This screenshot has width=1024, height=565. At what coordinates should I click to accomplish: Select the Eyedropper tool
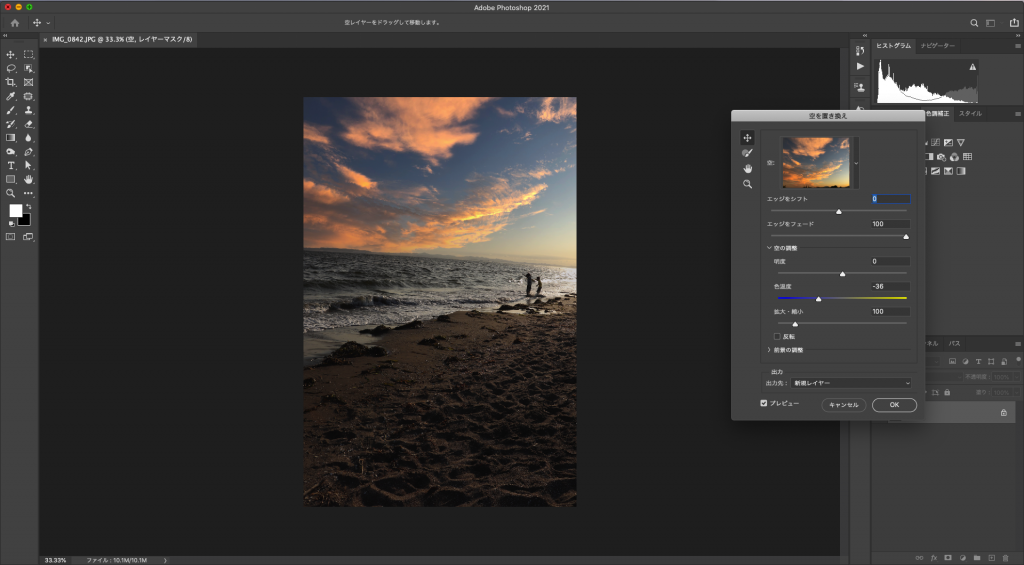11,96
